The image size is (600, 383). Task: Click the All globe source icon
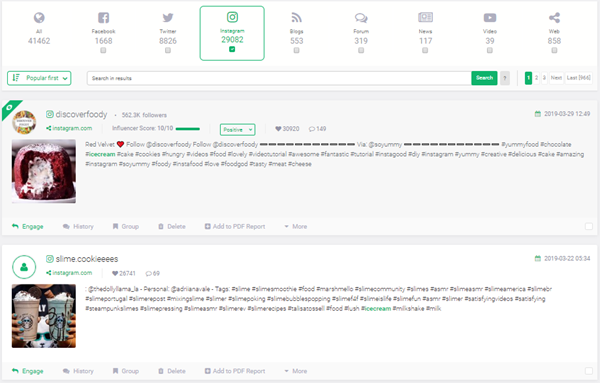39,18
